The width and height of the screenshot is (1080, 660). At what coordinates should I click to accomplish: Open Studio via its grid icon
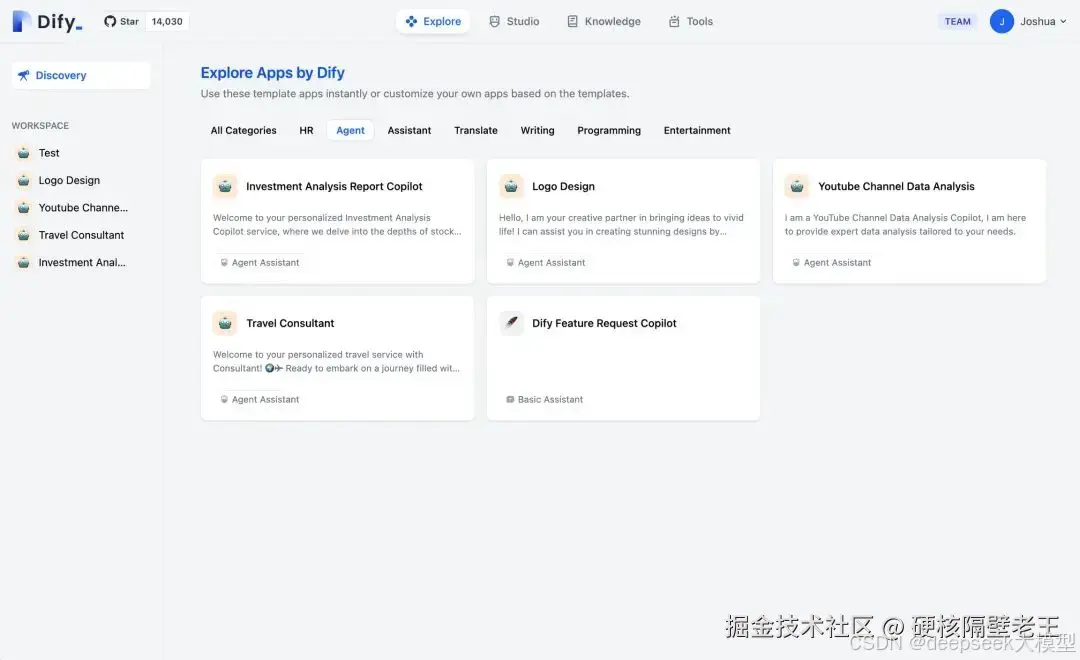493,20
